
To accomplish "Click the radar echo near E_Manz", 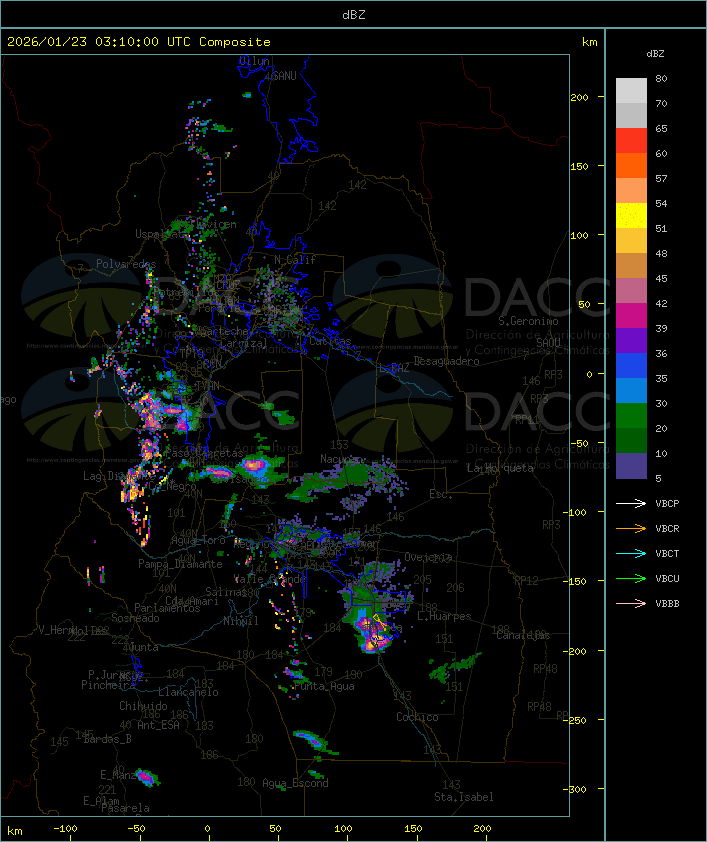I will pos(147,778).
